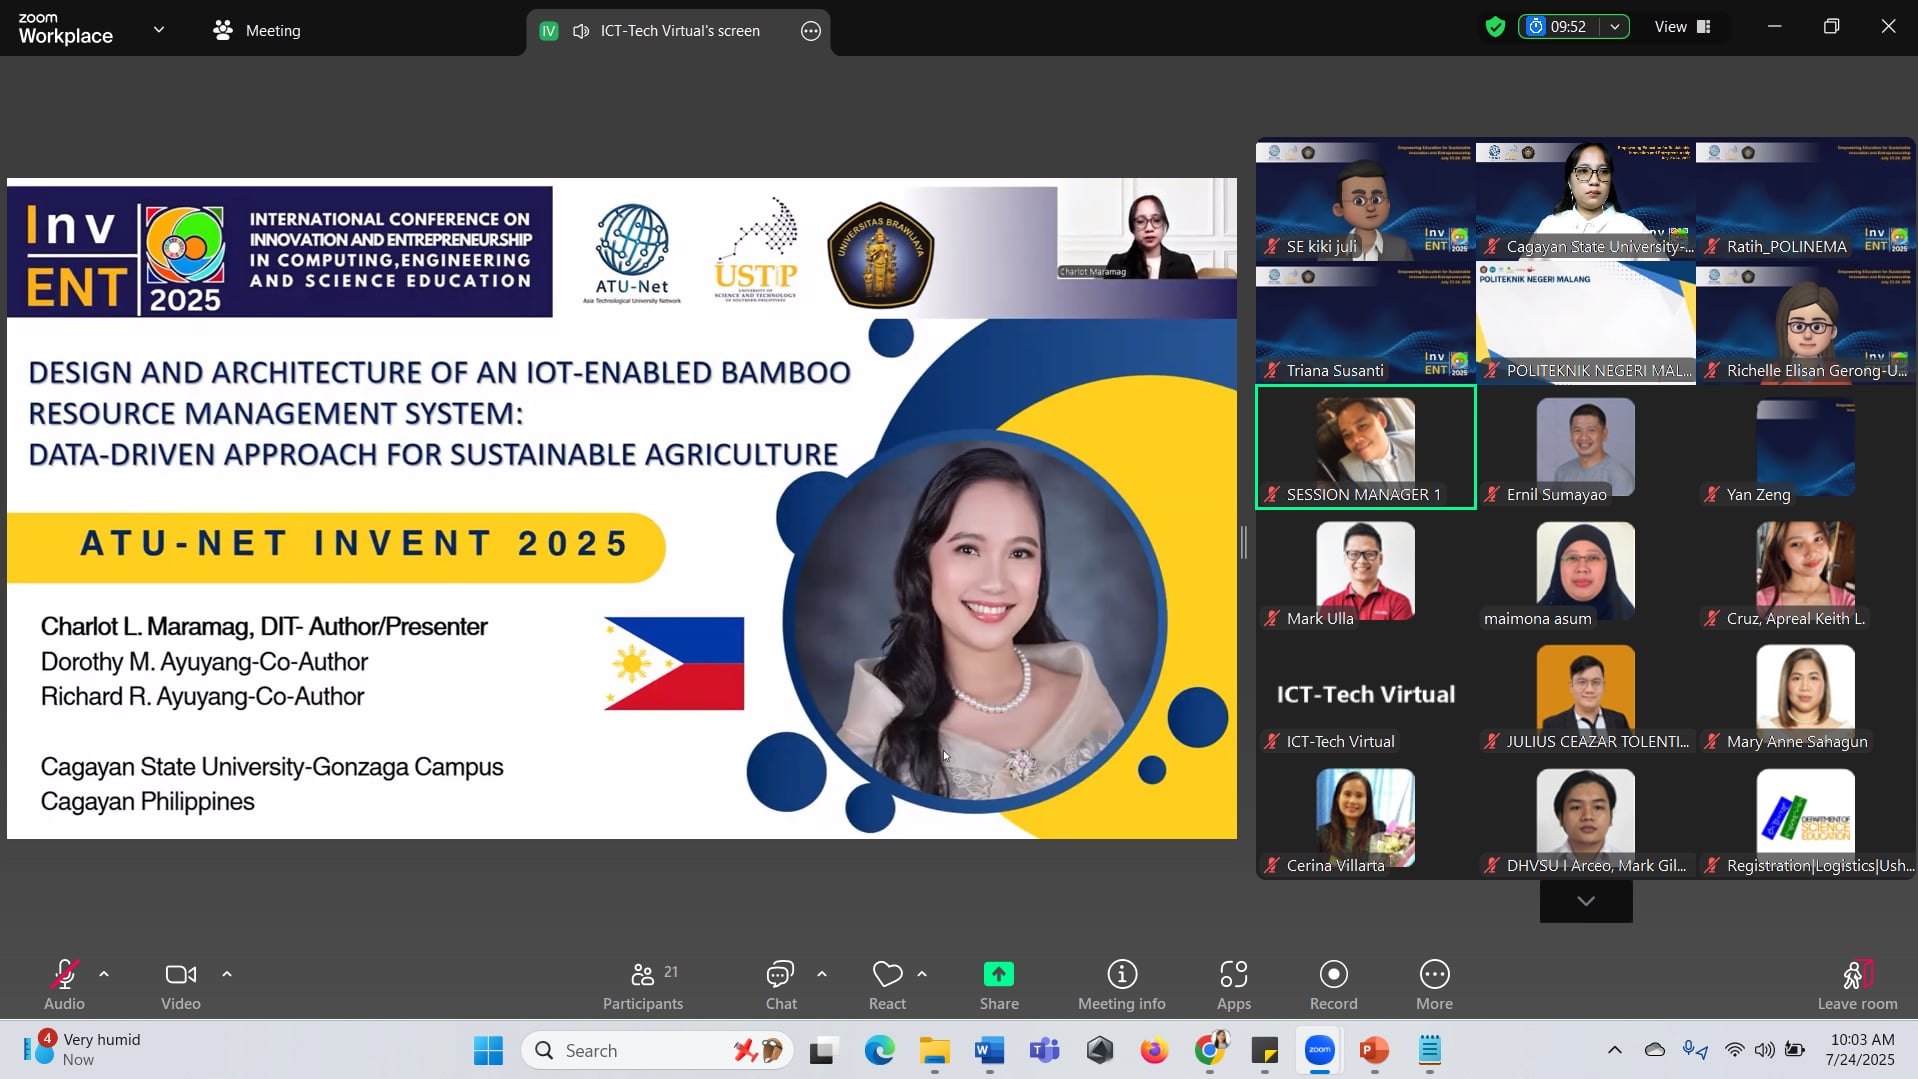This screenshot has height=1079, width=1918.
Task: Open Microsoft Word from the taskbar
Action: (989, 1050)
